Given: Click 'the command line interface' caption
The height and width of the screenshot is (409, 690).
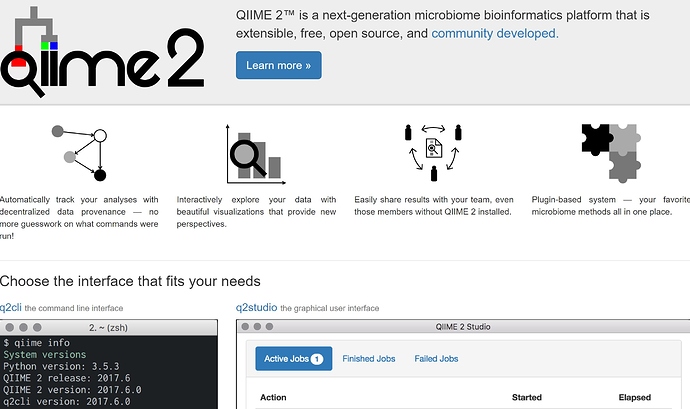Looking at the screenshot, I should [74, 308].
